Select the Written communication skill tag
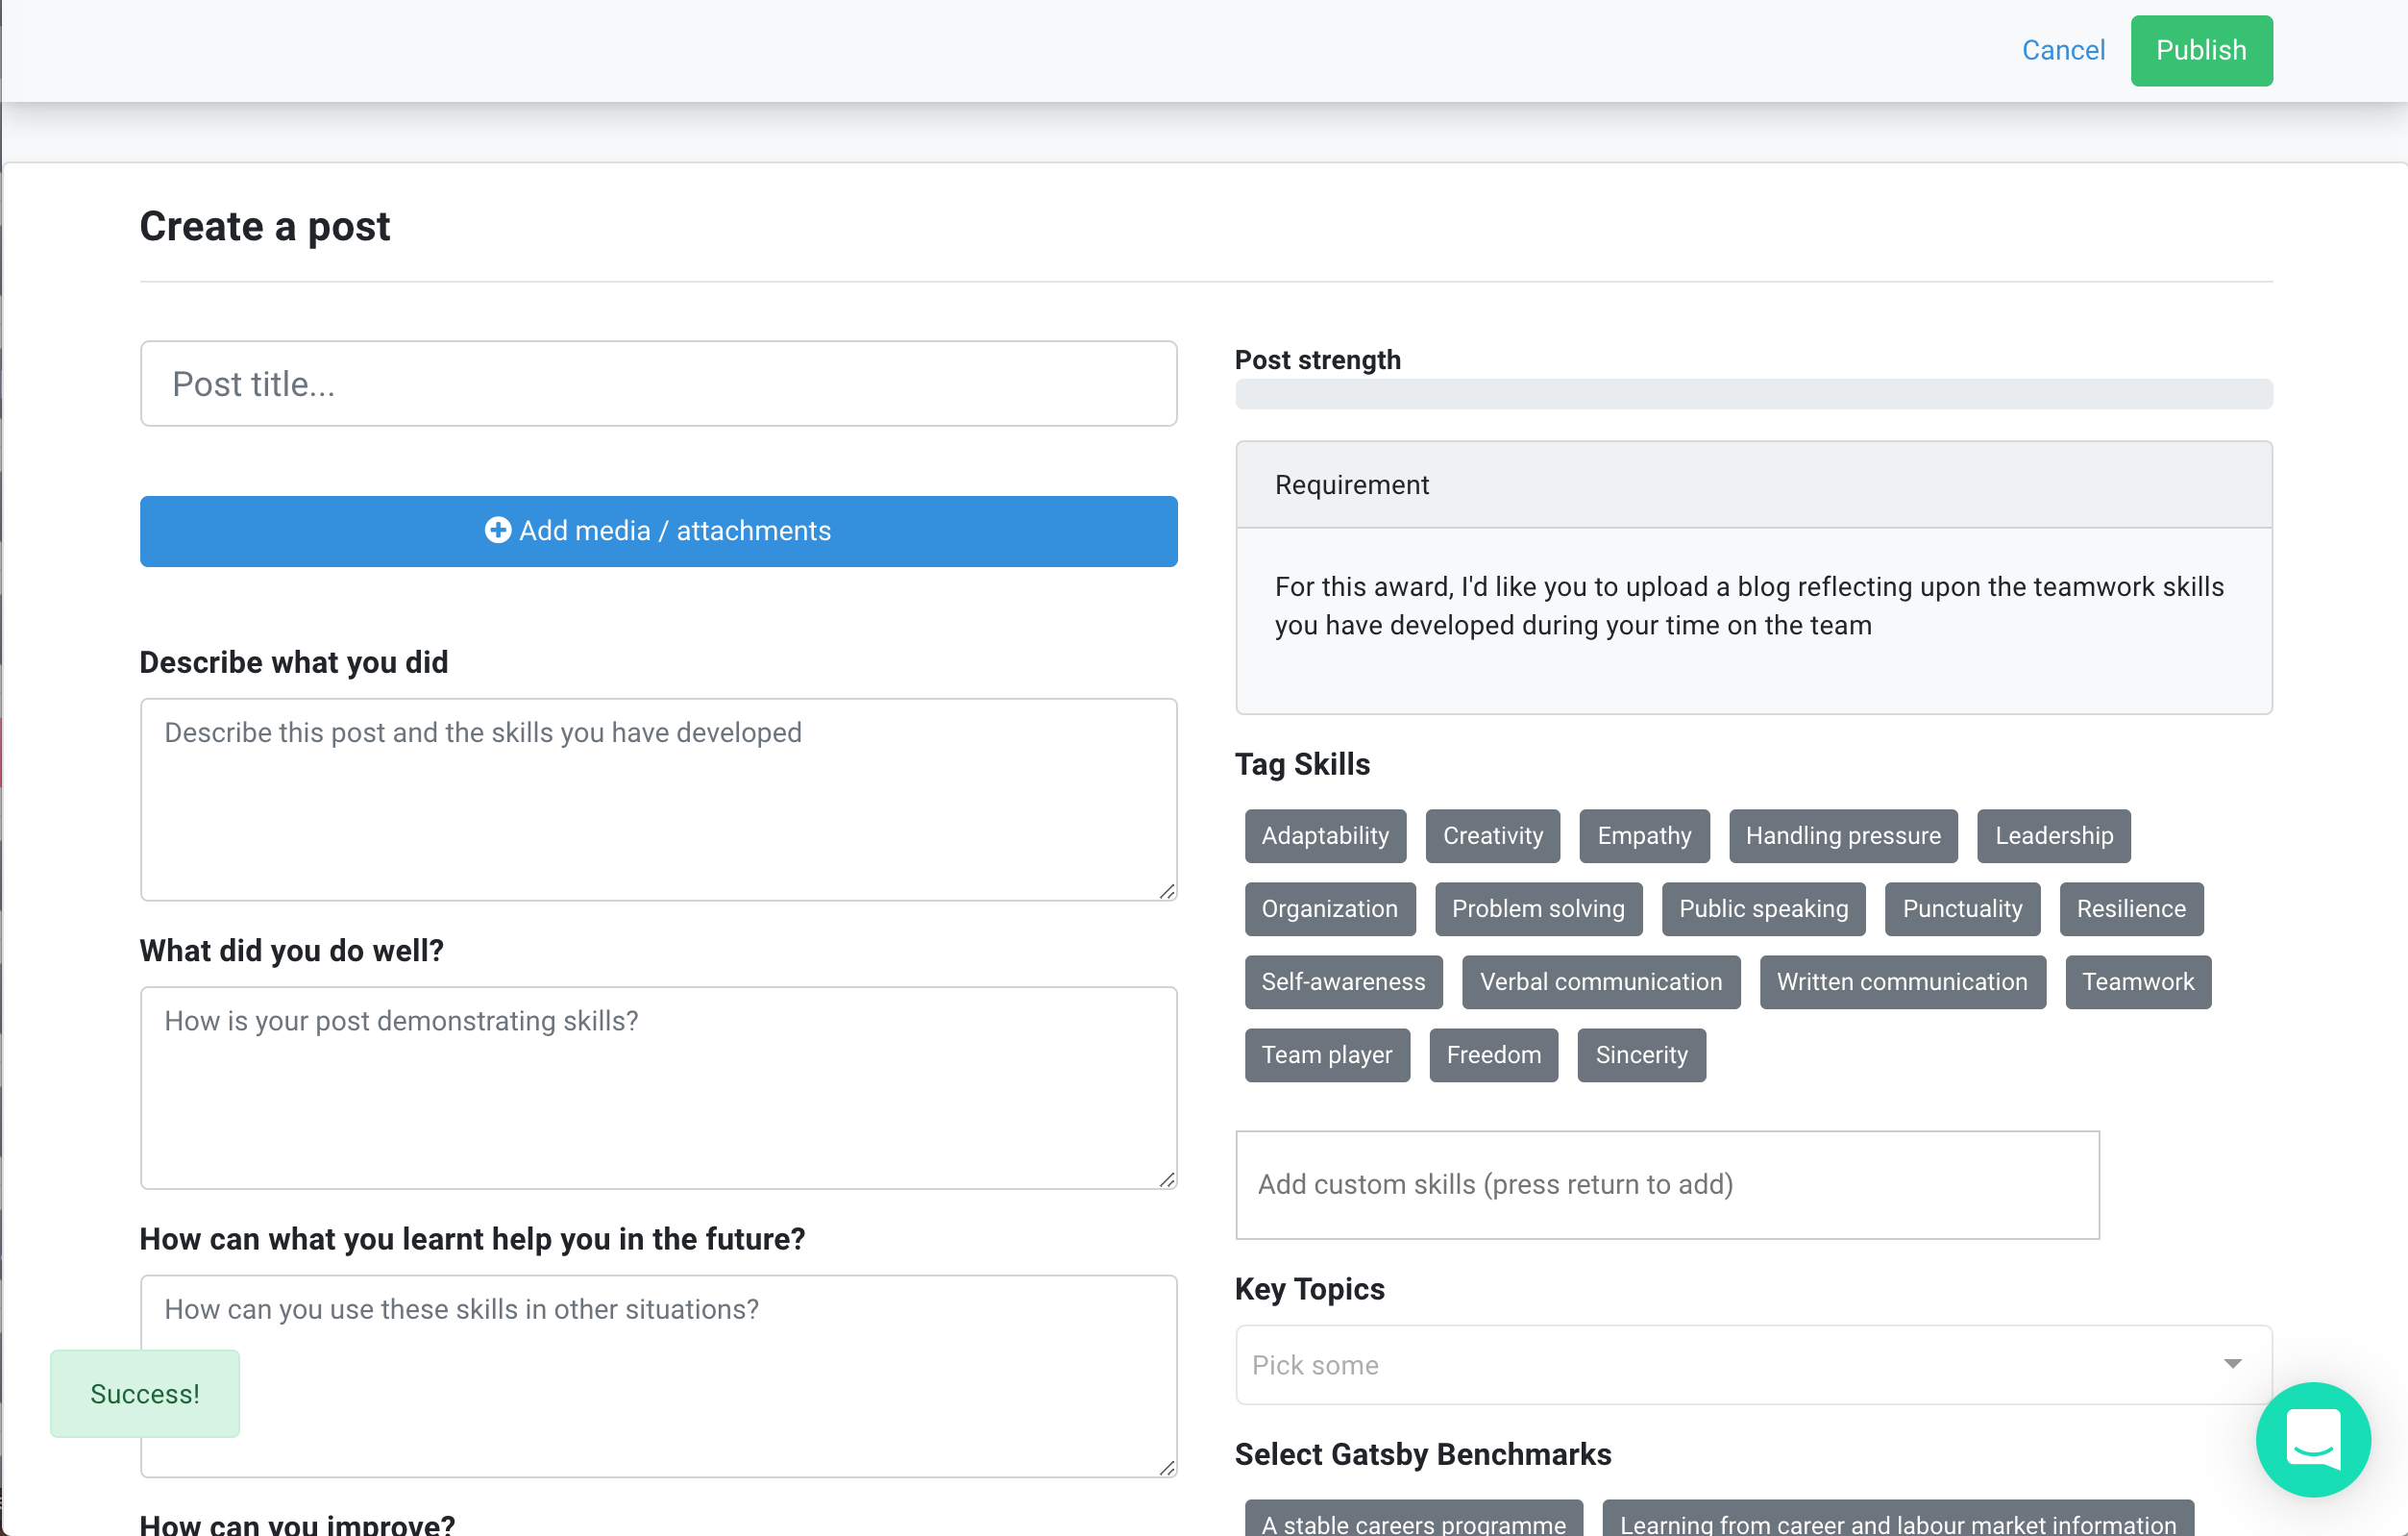2408x1536 pixels. (1902, 981)
